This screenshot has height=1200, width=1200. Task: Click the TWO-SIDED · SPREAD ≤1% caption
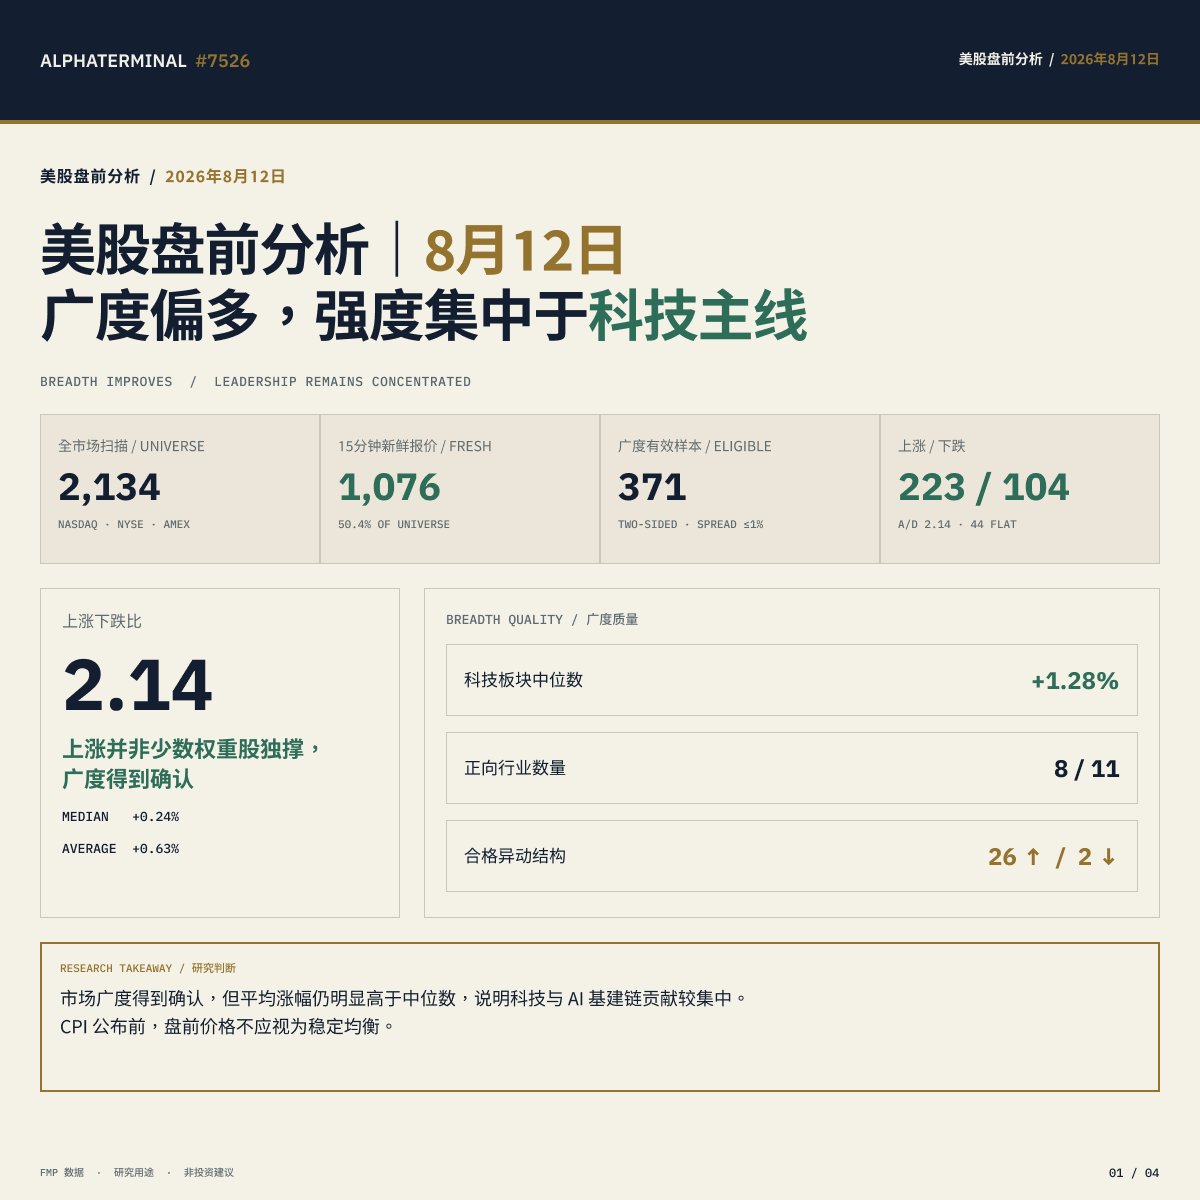click(690, 524)
